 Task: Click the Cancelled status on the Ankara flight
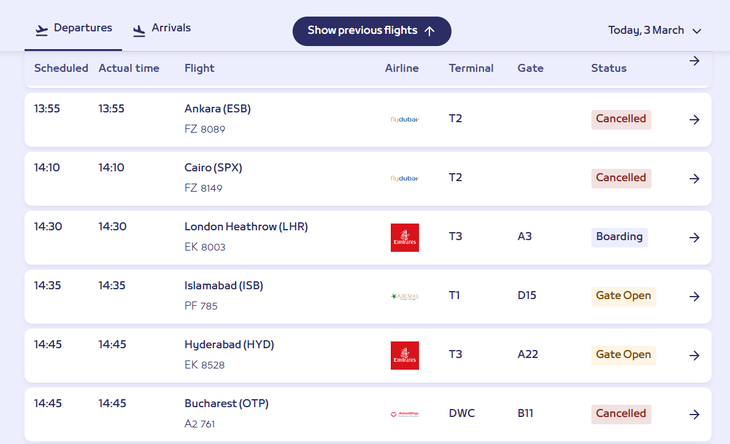point(621,119)
